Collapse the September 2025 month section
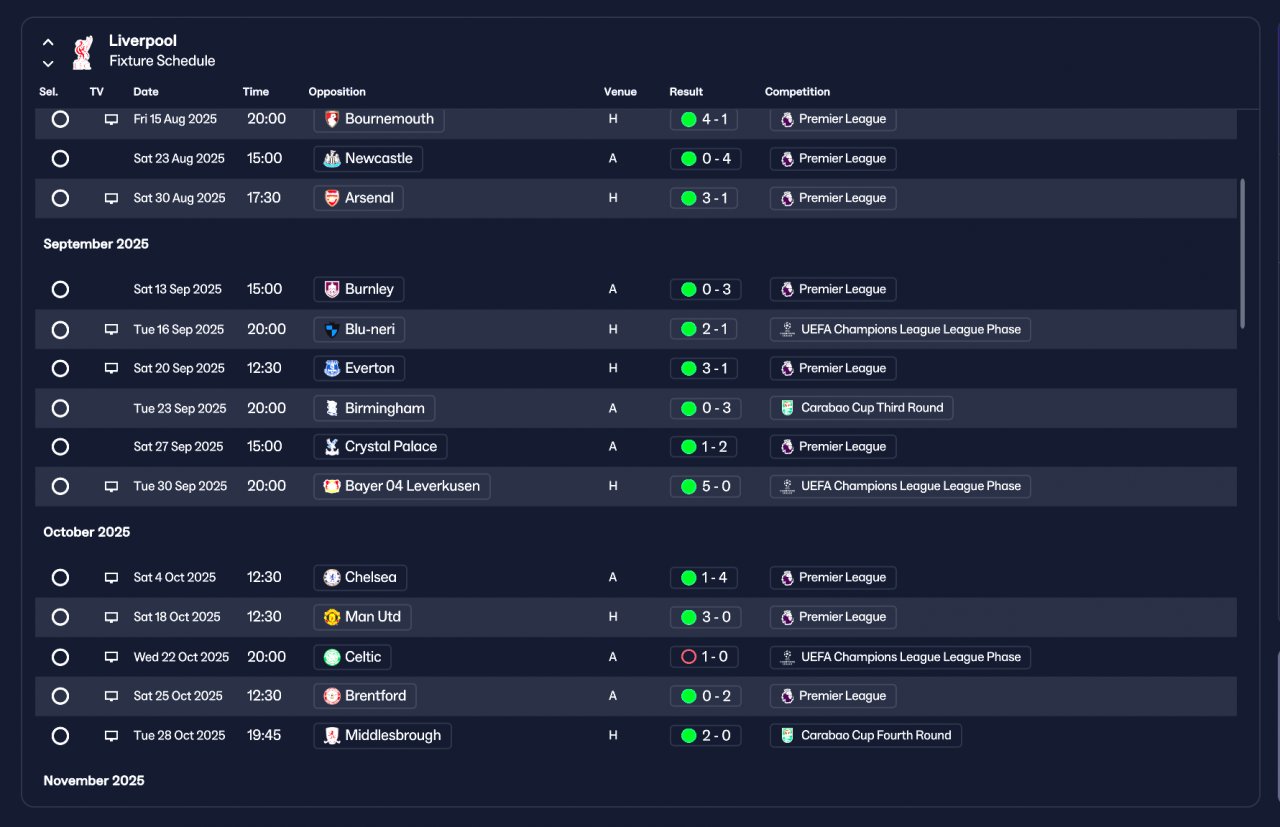Screen dimensions: 1280x827 (96, 244)
